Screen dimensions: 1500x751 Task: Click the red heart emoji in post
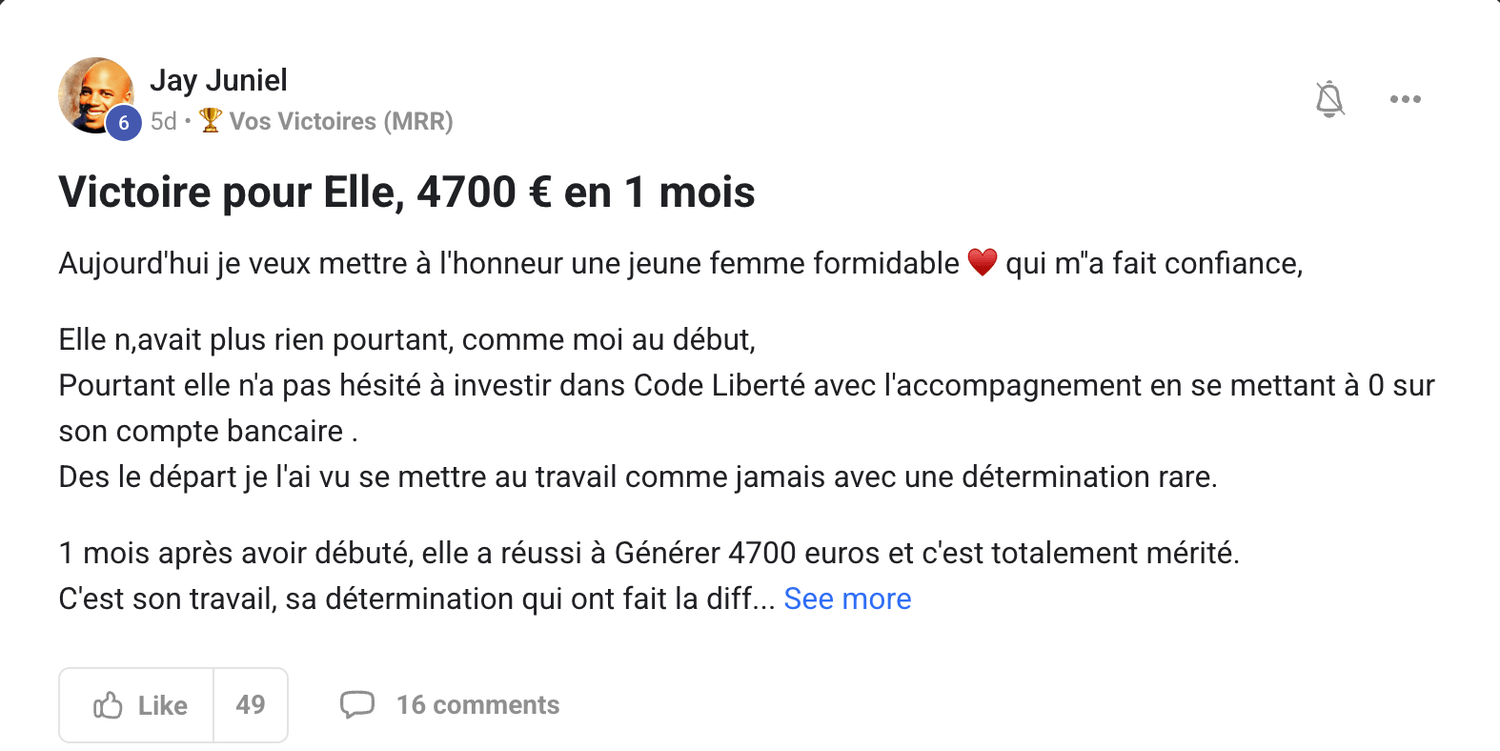coord(983,264)
